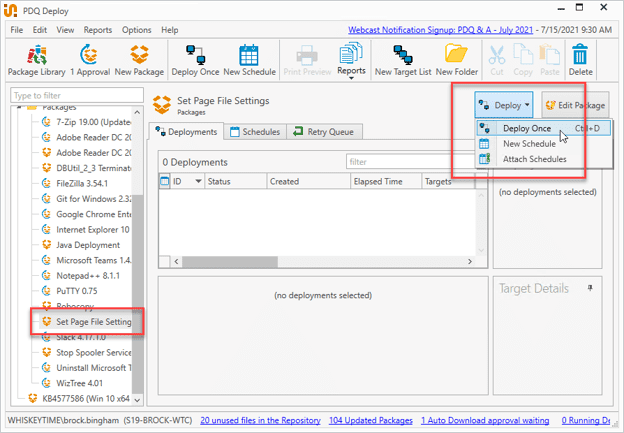Sort by the Elapsed Time column header
Image resolution: width=624 pixels, height=433 pixels.
(x=386, y=181)
